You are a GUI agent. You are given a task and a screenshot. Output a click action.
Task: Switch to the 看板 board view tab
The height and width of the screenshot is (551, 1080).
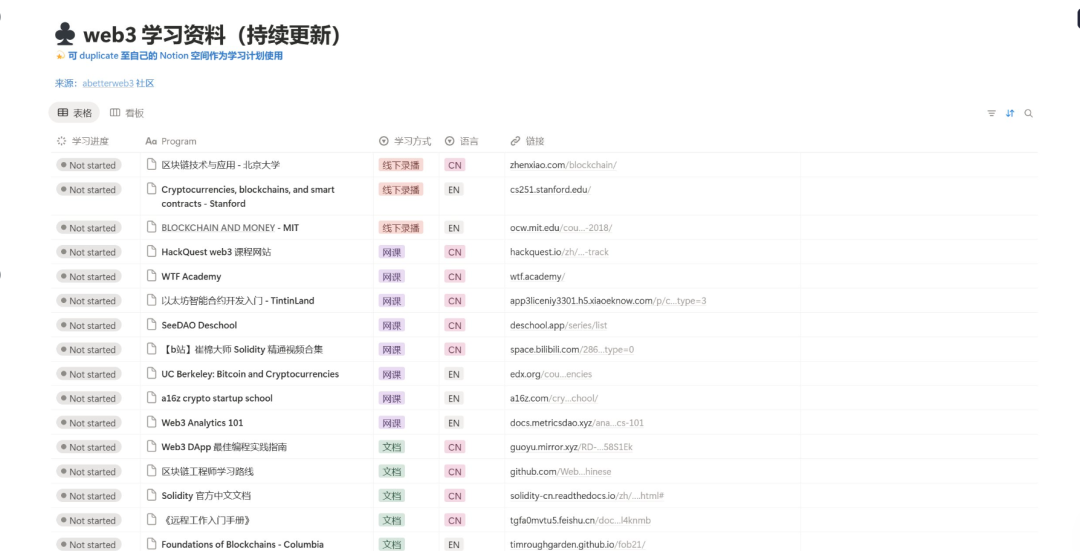127,113
